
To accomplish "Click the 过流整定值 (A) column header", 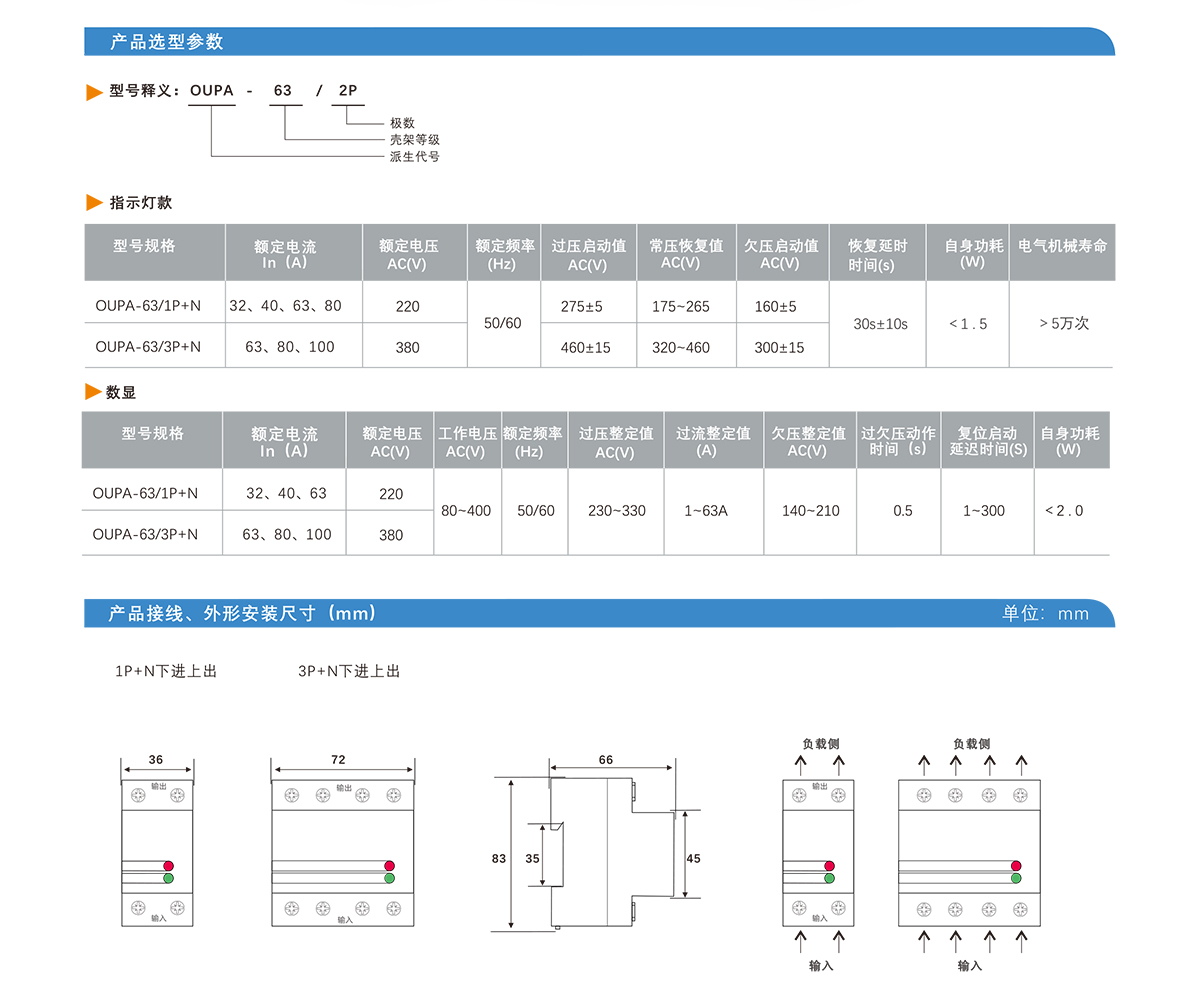I will point(713,441).
